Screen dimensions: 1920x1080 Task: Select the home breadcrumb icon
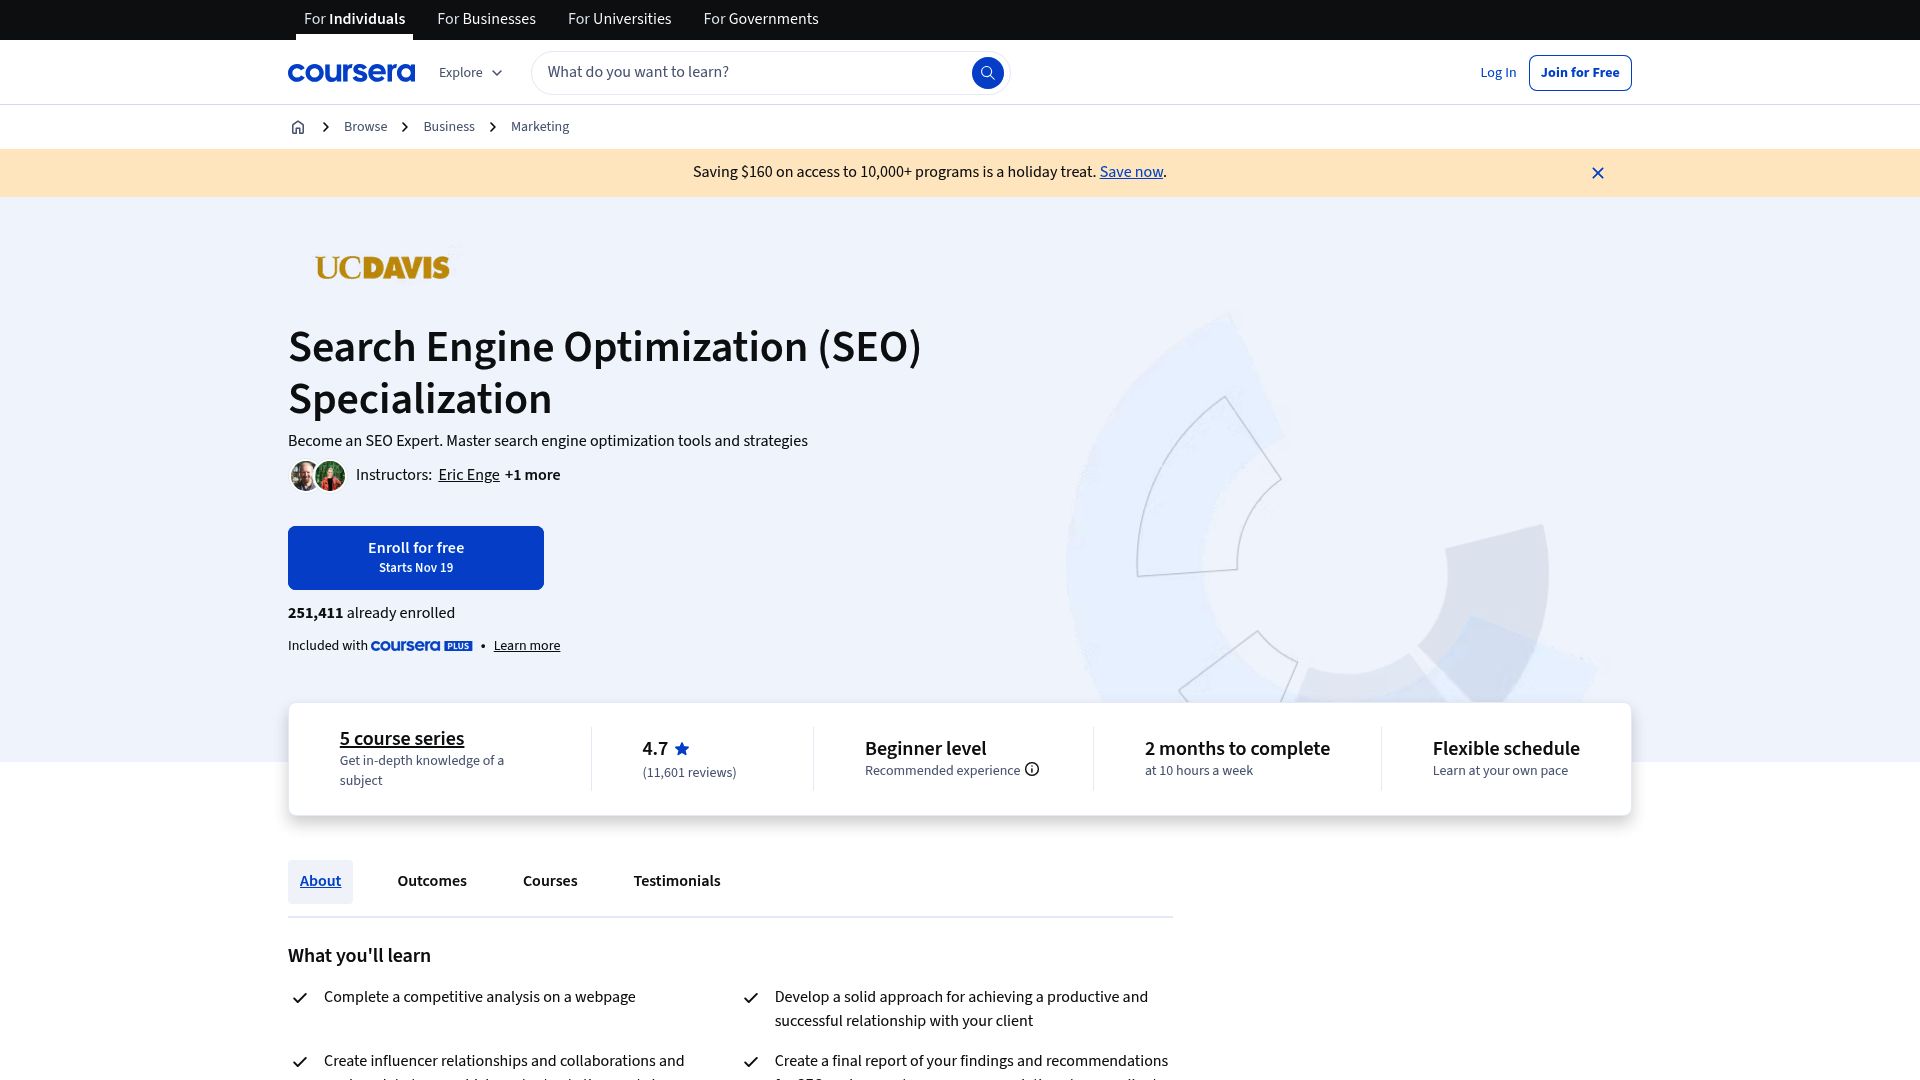(x=297, y=126)
